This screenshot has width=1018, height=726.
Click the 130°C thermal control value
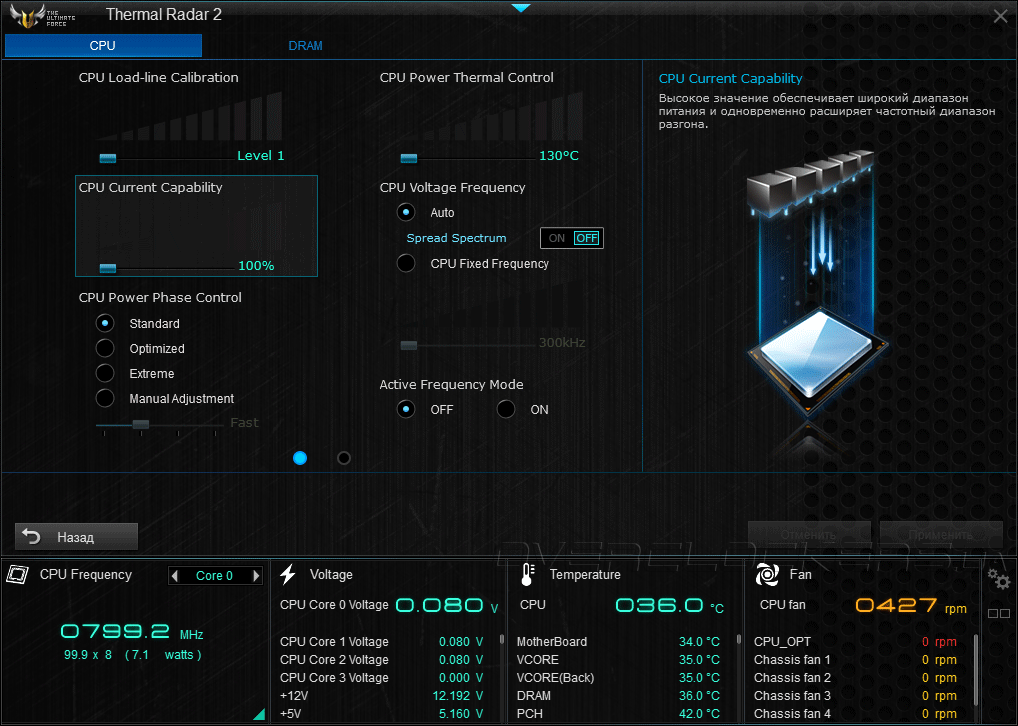[559, 156]
